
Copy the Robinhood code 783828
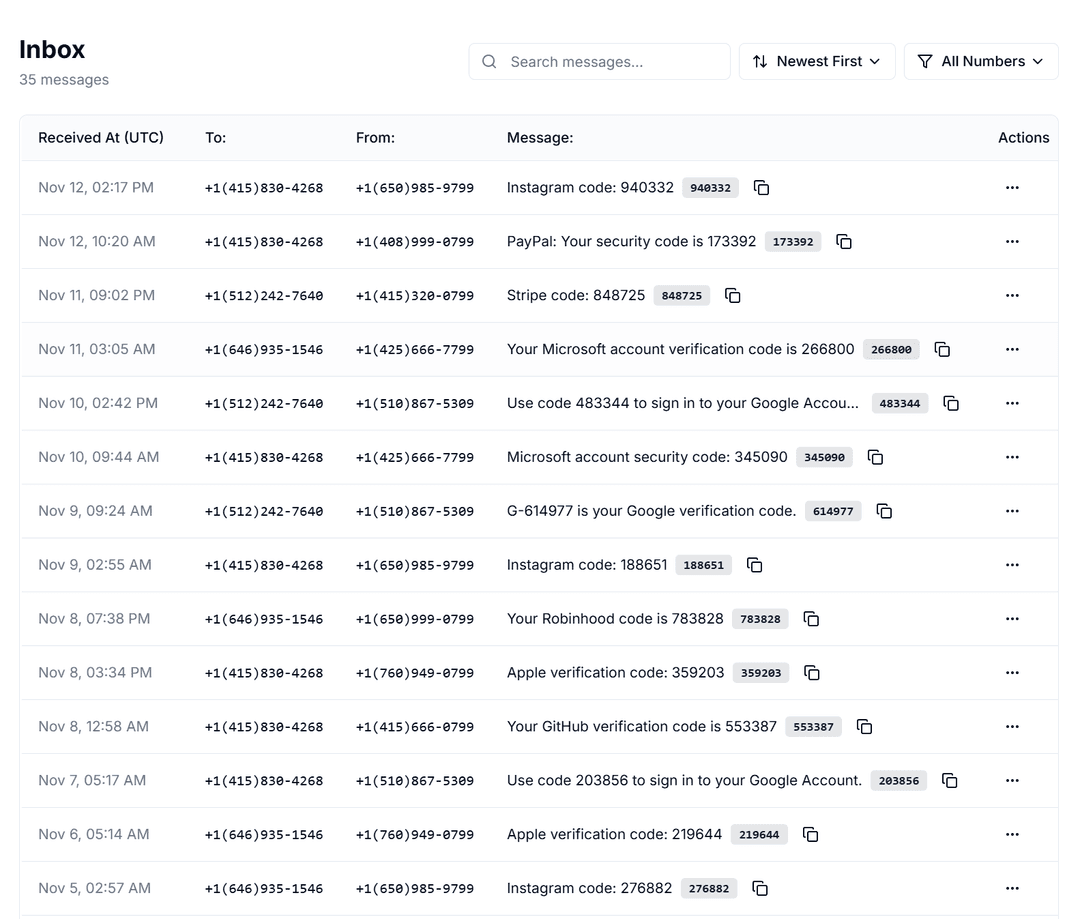(811, 618)
